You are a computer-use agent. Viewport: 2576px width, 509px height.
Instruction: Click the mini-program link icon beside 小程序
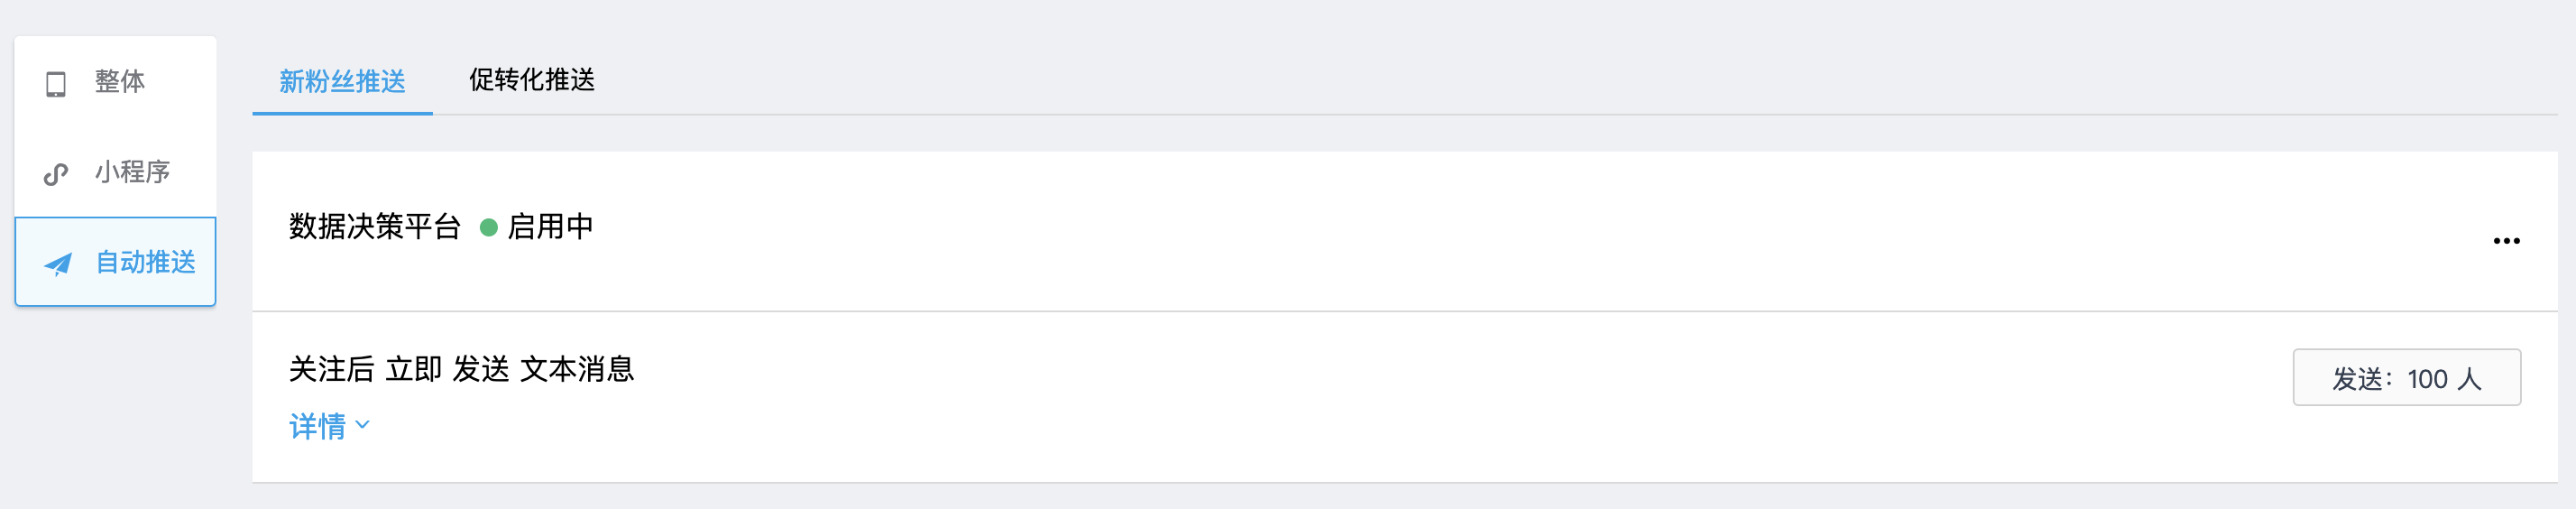pos(56,174)
